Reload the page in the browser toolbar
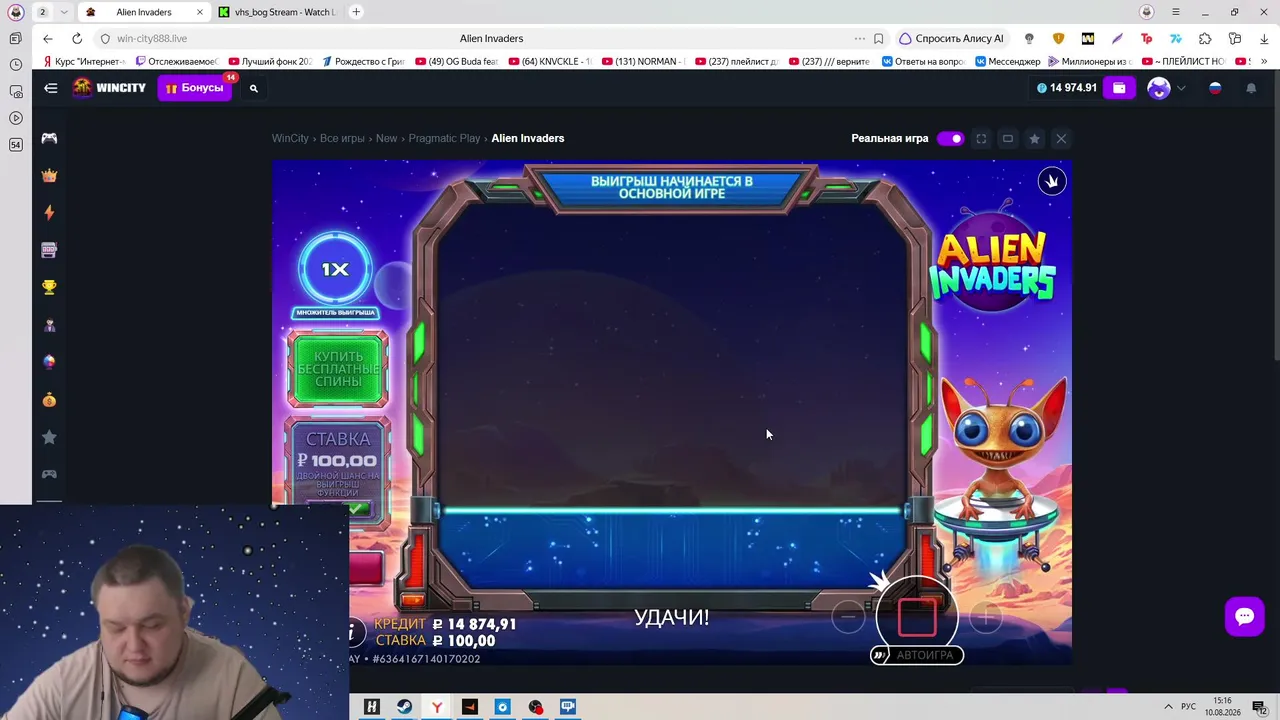This screenshot has width=1280, height=720. 77,38
